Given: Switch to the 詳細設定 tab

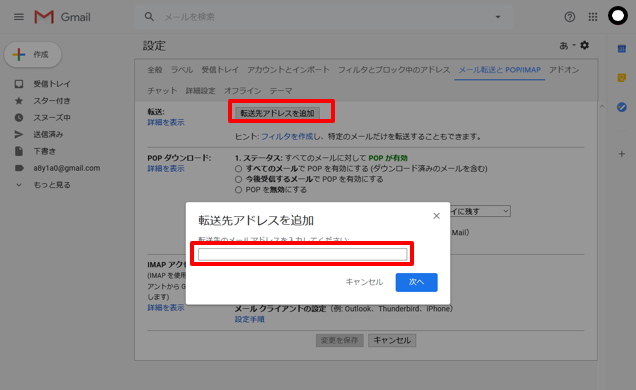Looking at the screenshot, I should (x=200, y=90).
